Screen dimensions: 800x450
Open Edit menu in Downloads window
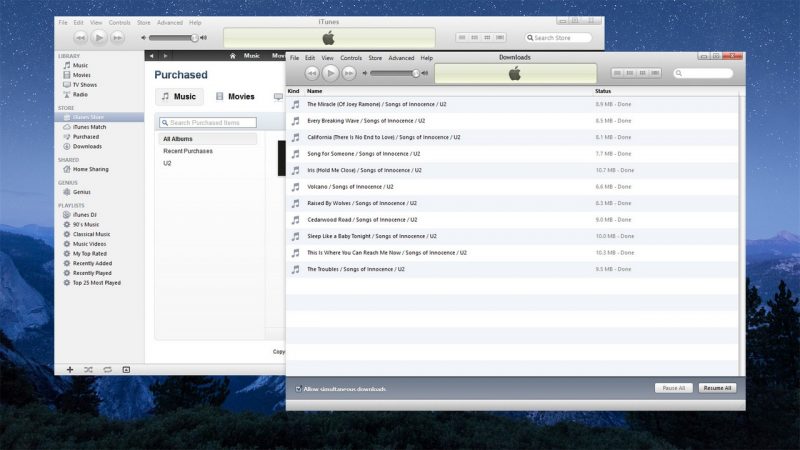click(x=310, y=58)
